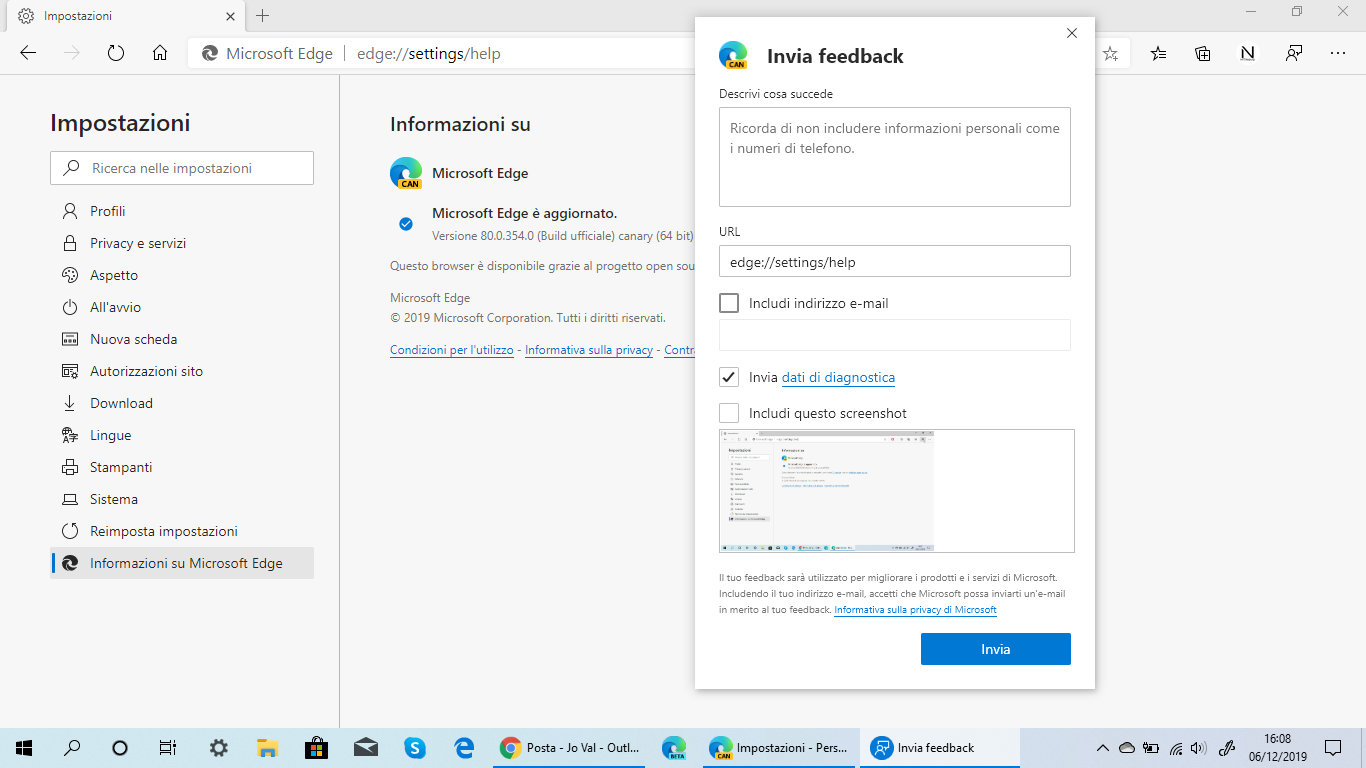Image resolution: width=1366 pixels, height=768 pixels.
Task: Show hidden tray icons chevron
Action: [x=1103, y=747]
